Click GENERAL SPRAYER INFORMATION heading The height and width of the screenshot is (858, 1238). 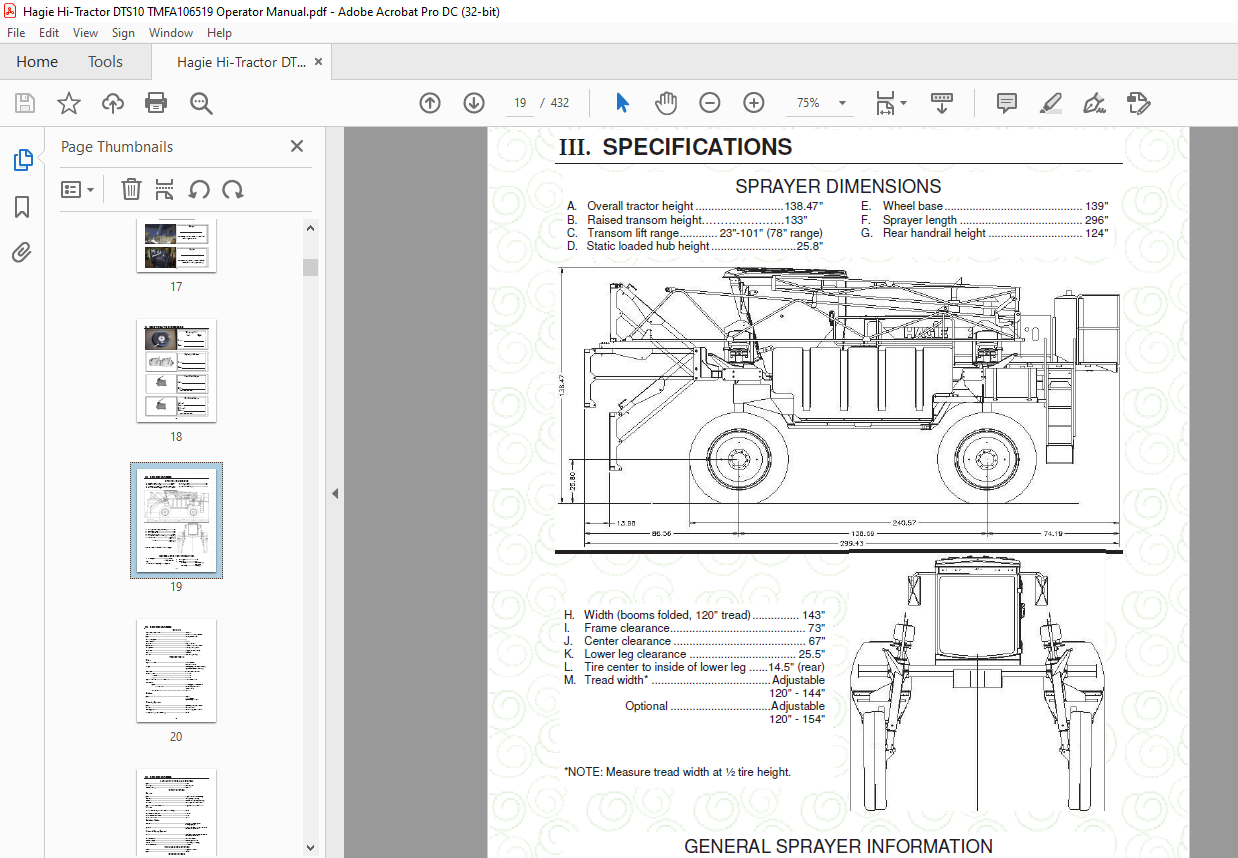(838, 846)
